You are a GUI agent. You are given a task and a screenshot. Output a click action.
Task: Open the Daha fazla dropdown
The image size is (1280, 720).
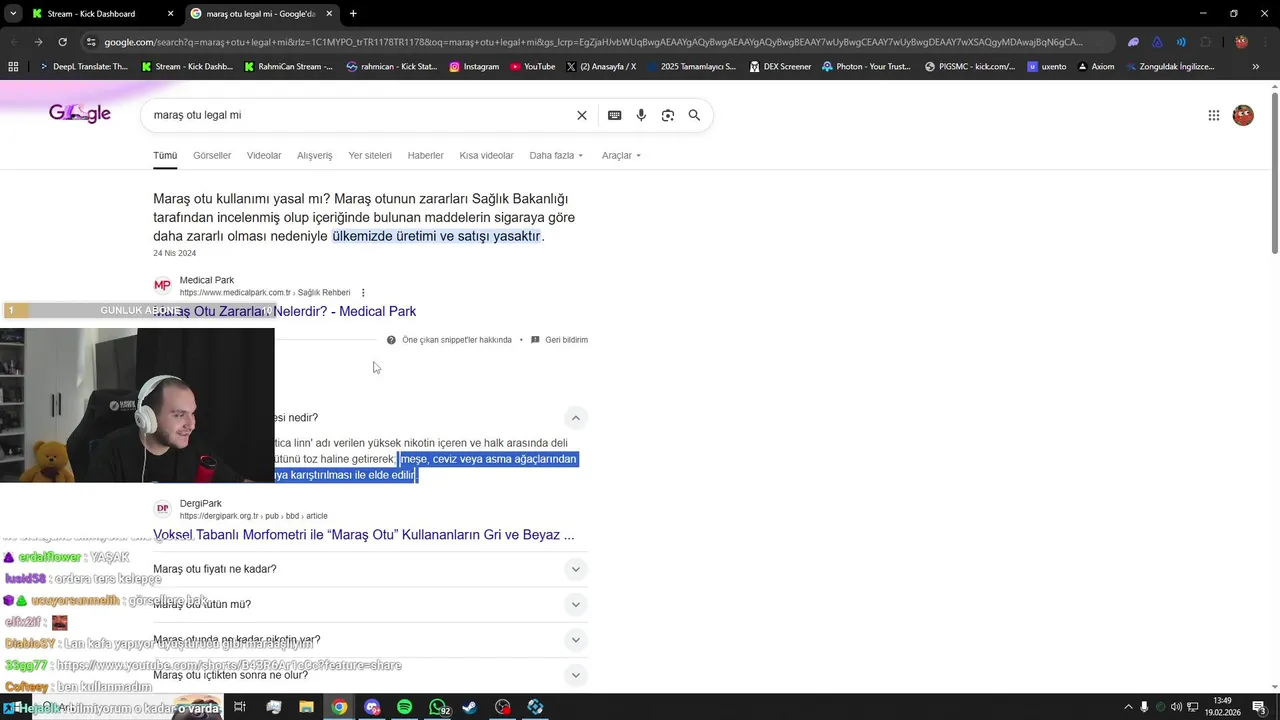[x=556, y=156]
